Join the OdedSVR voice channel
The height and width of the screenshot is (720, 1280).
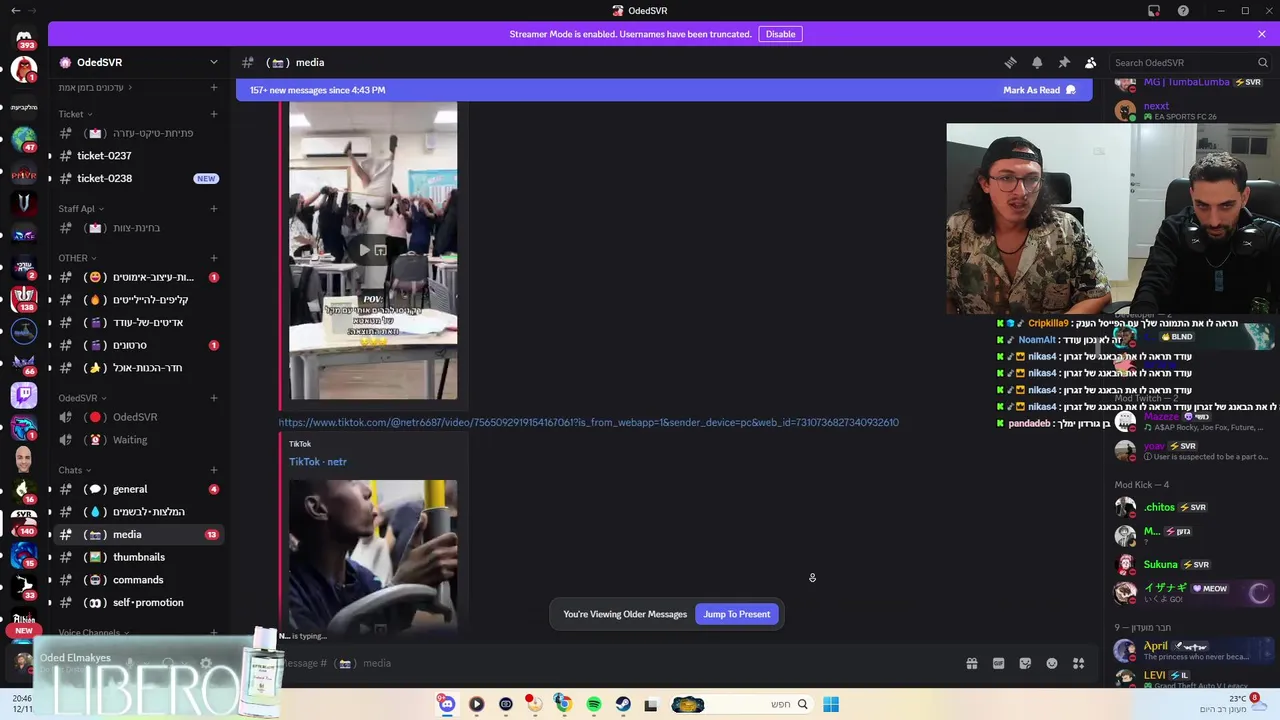(x=138, y=417)
